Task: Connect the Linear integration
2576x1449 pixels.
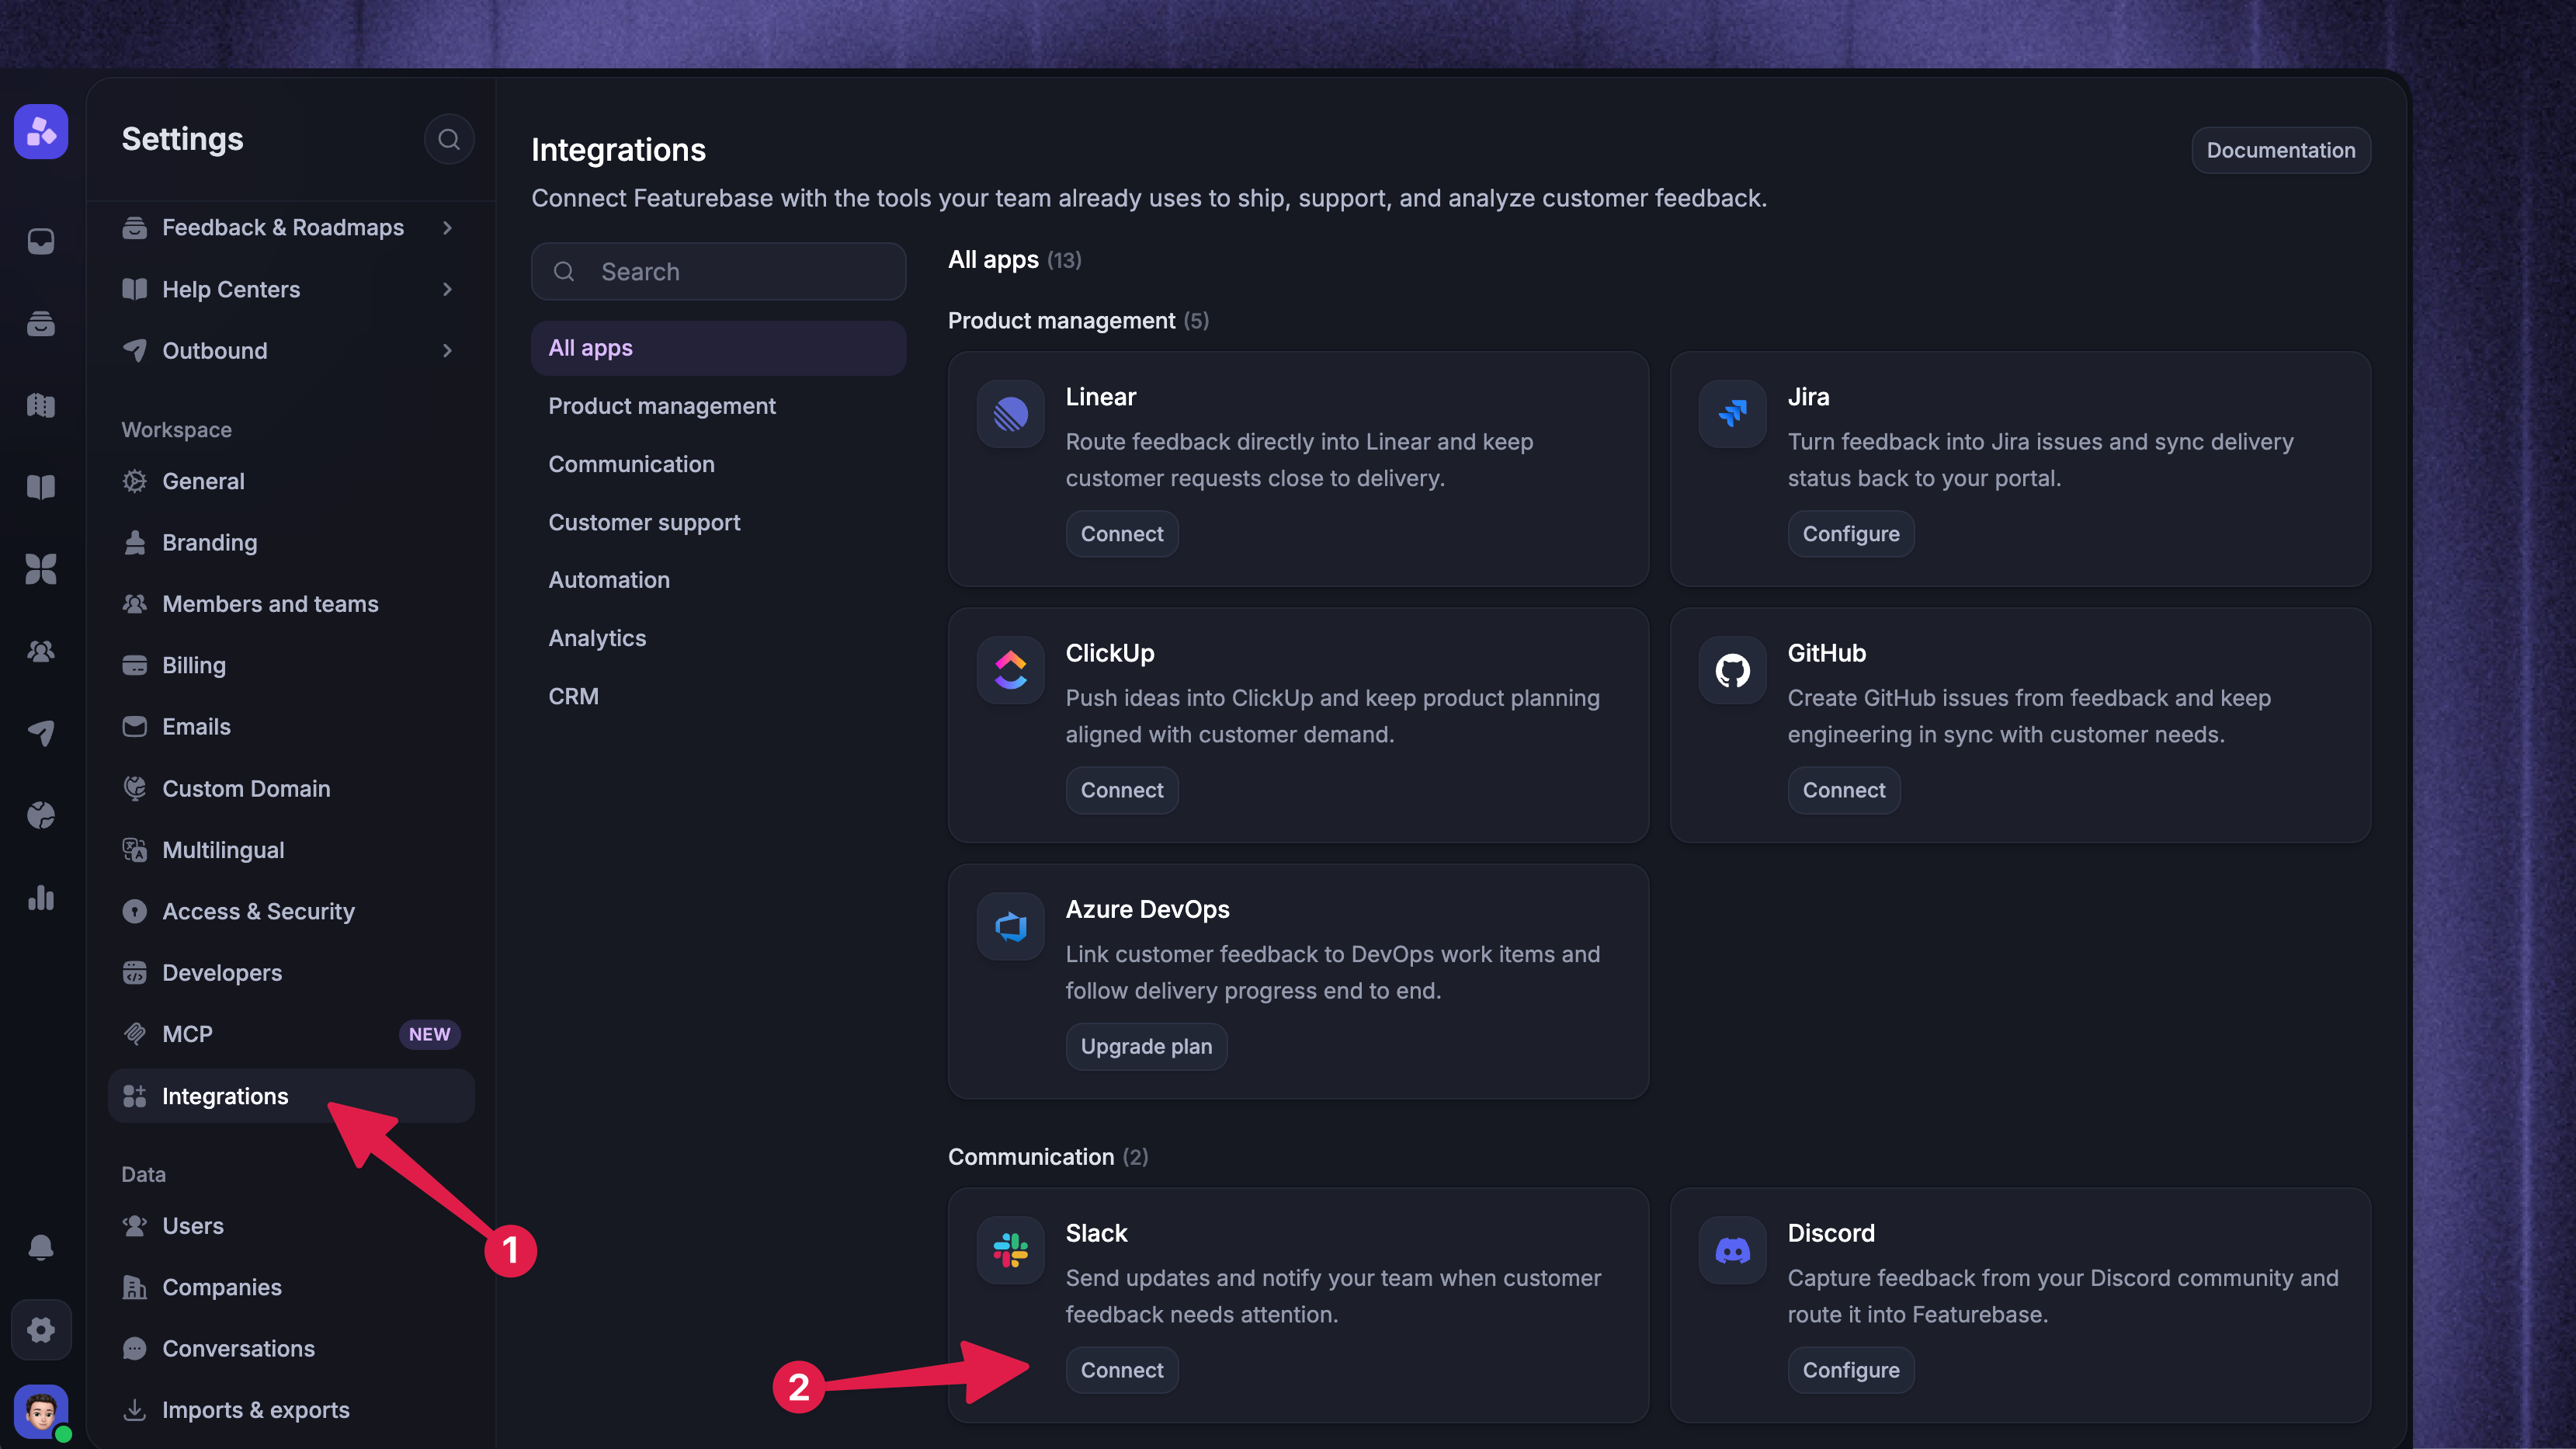Action: pyautogui.click(x=1122, y=534)
